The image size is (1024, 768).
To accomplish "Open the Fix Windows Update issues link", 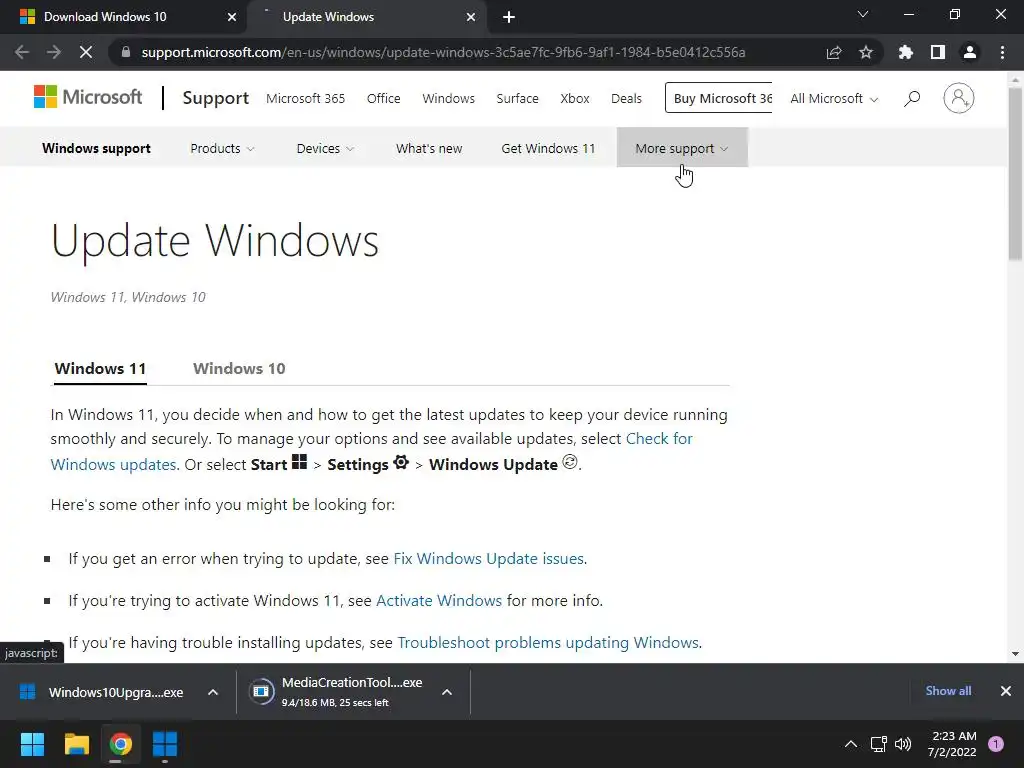I will tap(488, 558).
